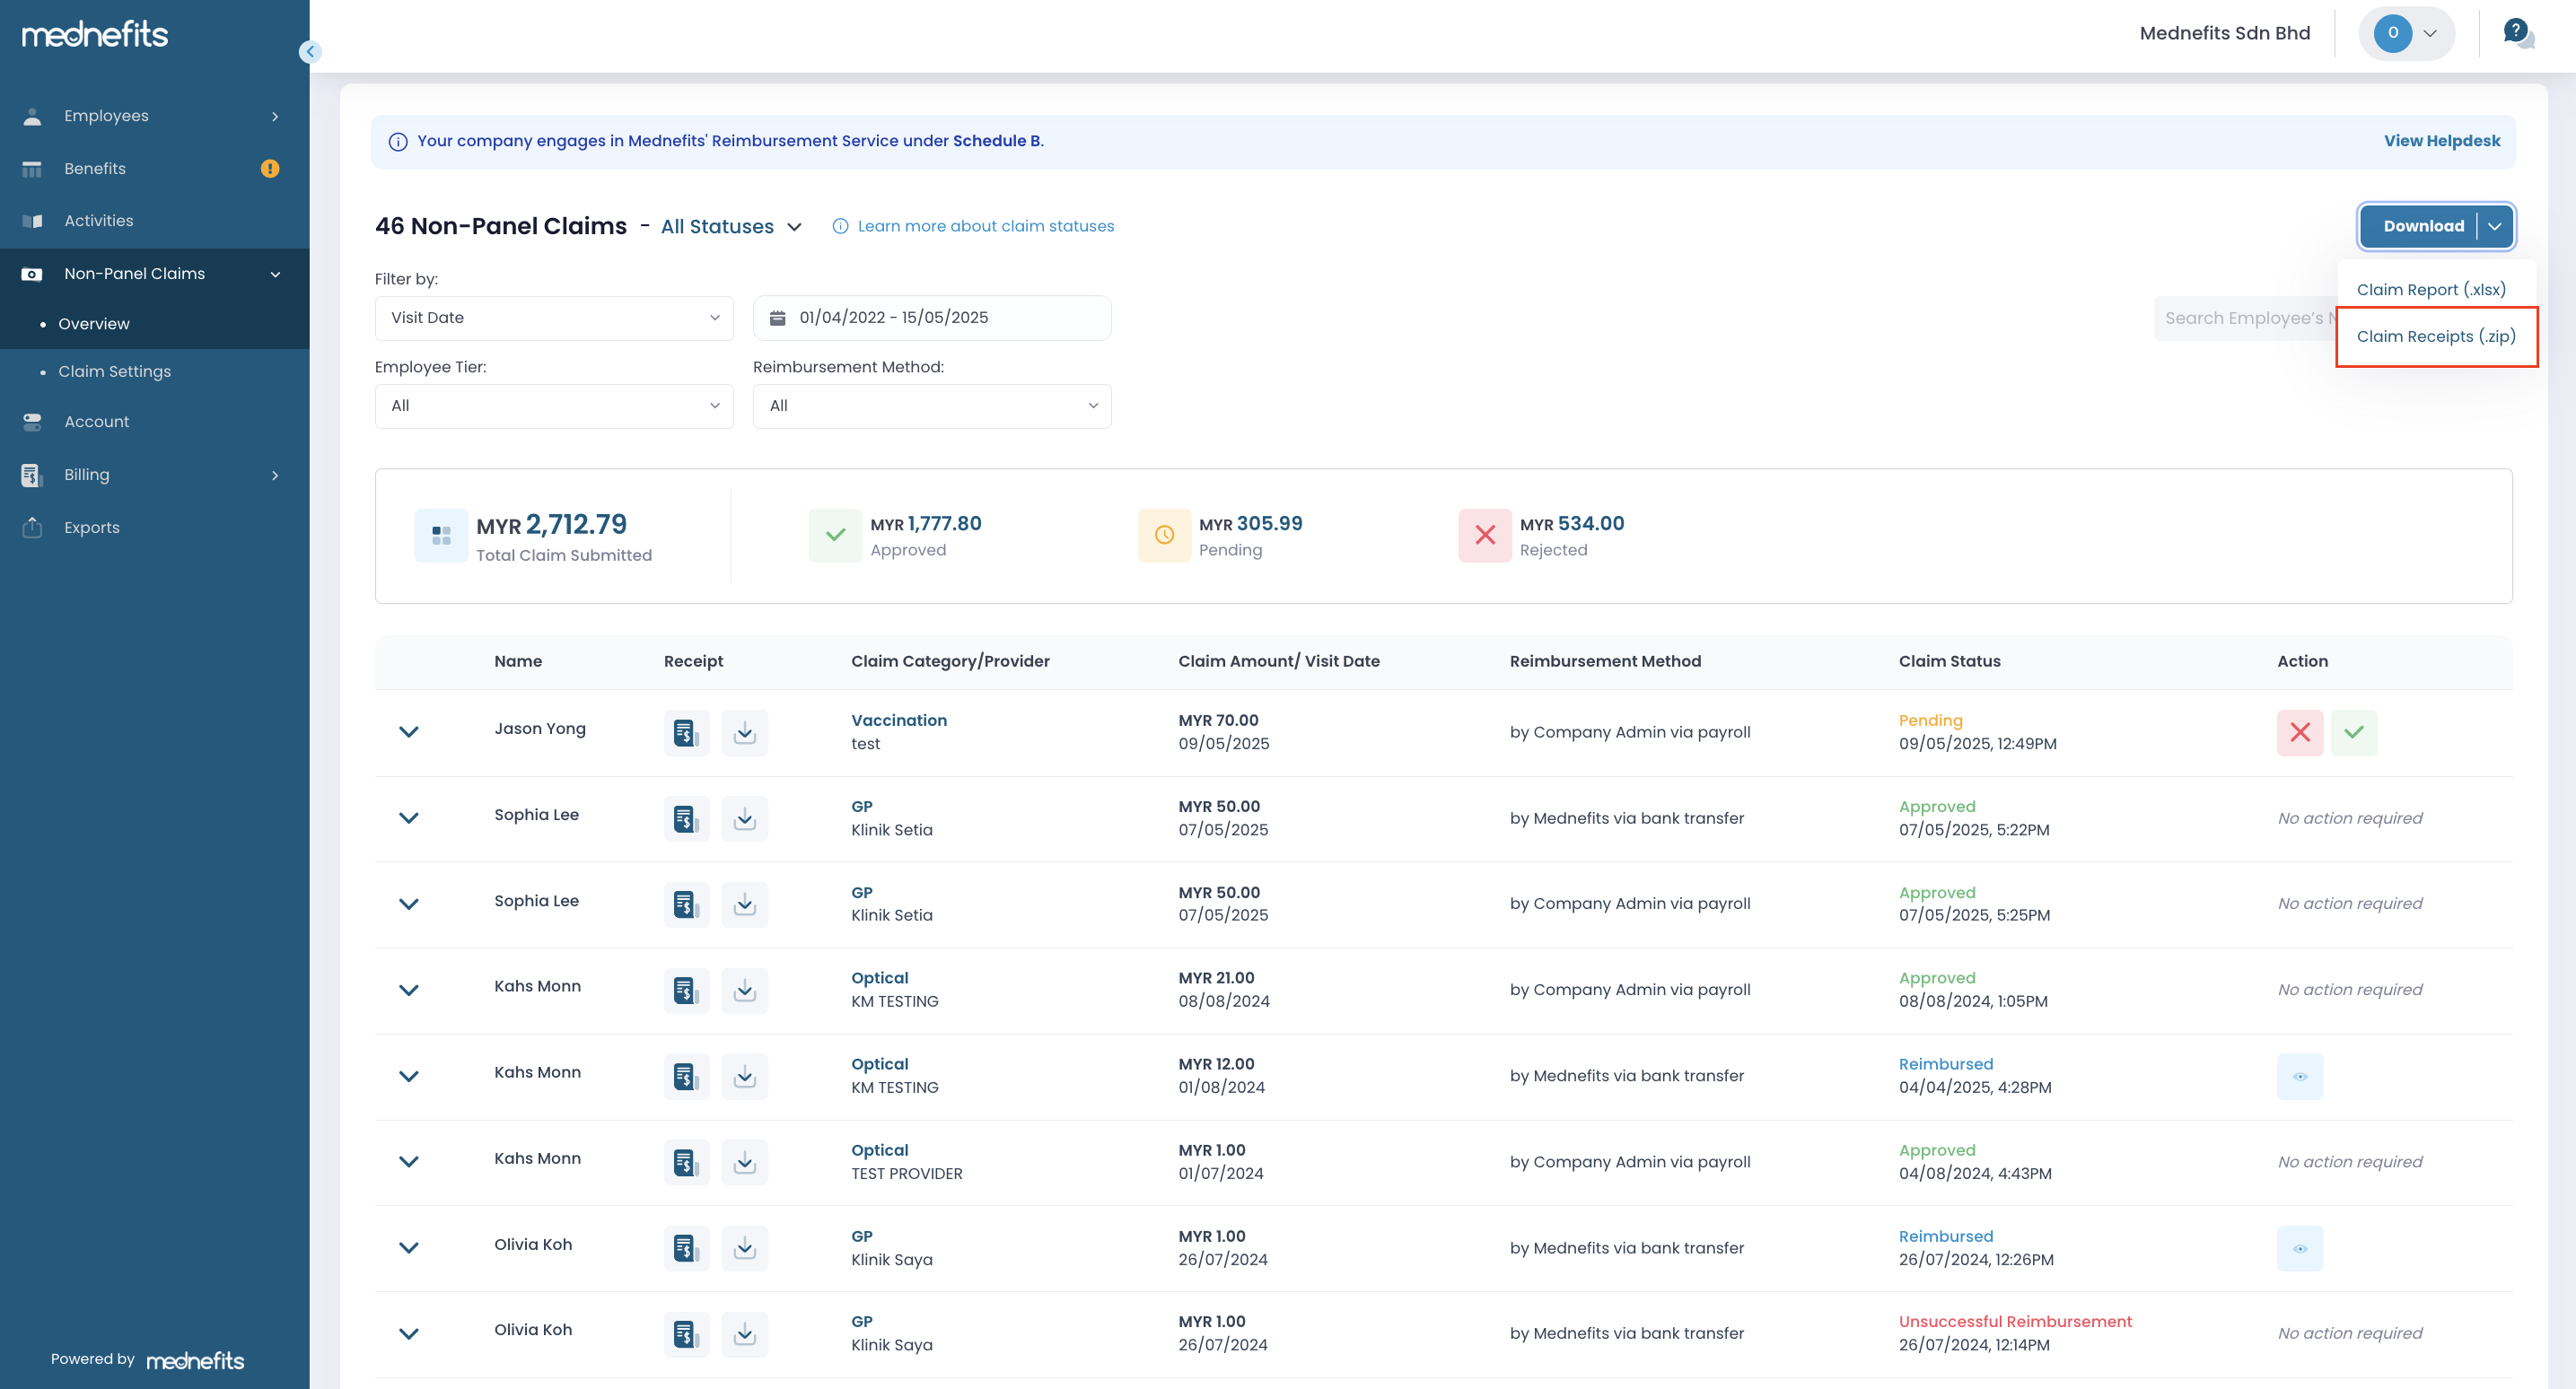2576x1389 pixels.
Task: Expand Sophia Lee's first claim row
Action: (408, 818)
